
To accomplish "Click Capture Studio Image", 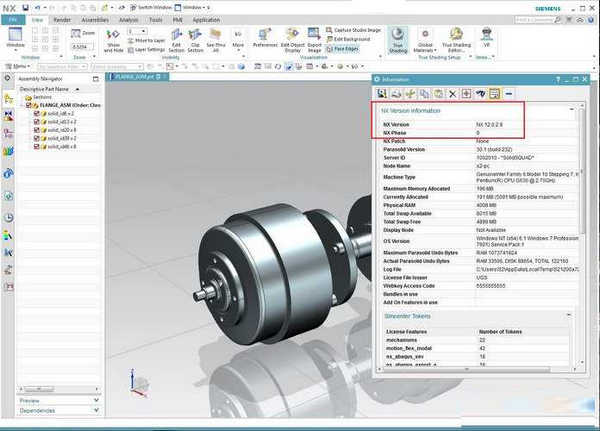I will coord(354,30).
